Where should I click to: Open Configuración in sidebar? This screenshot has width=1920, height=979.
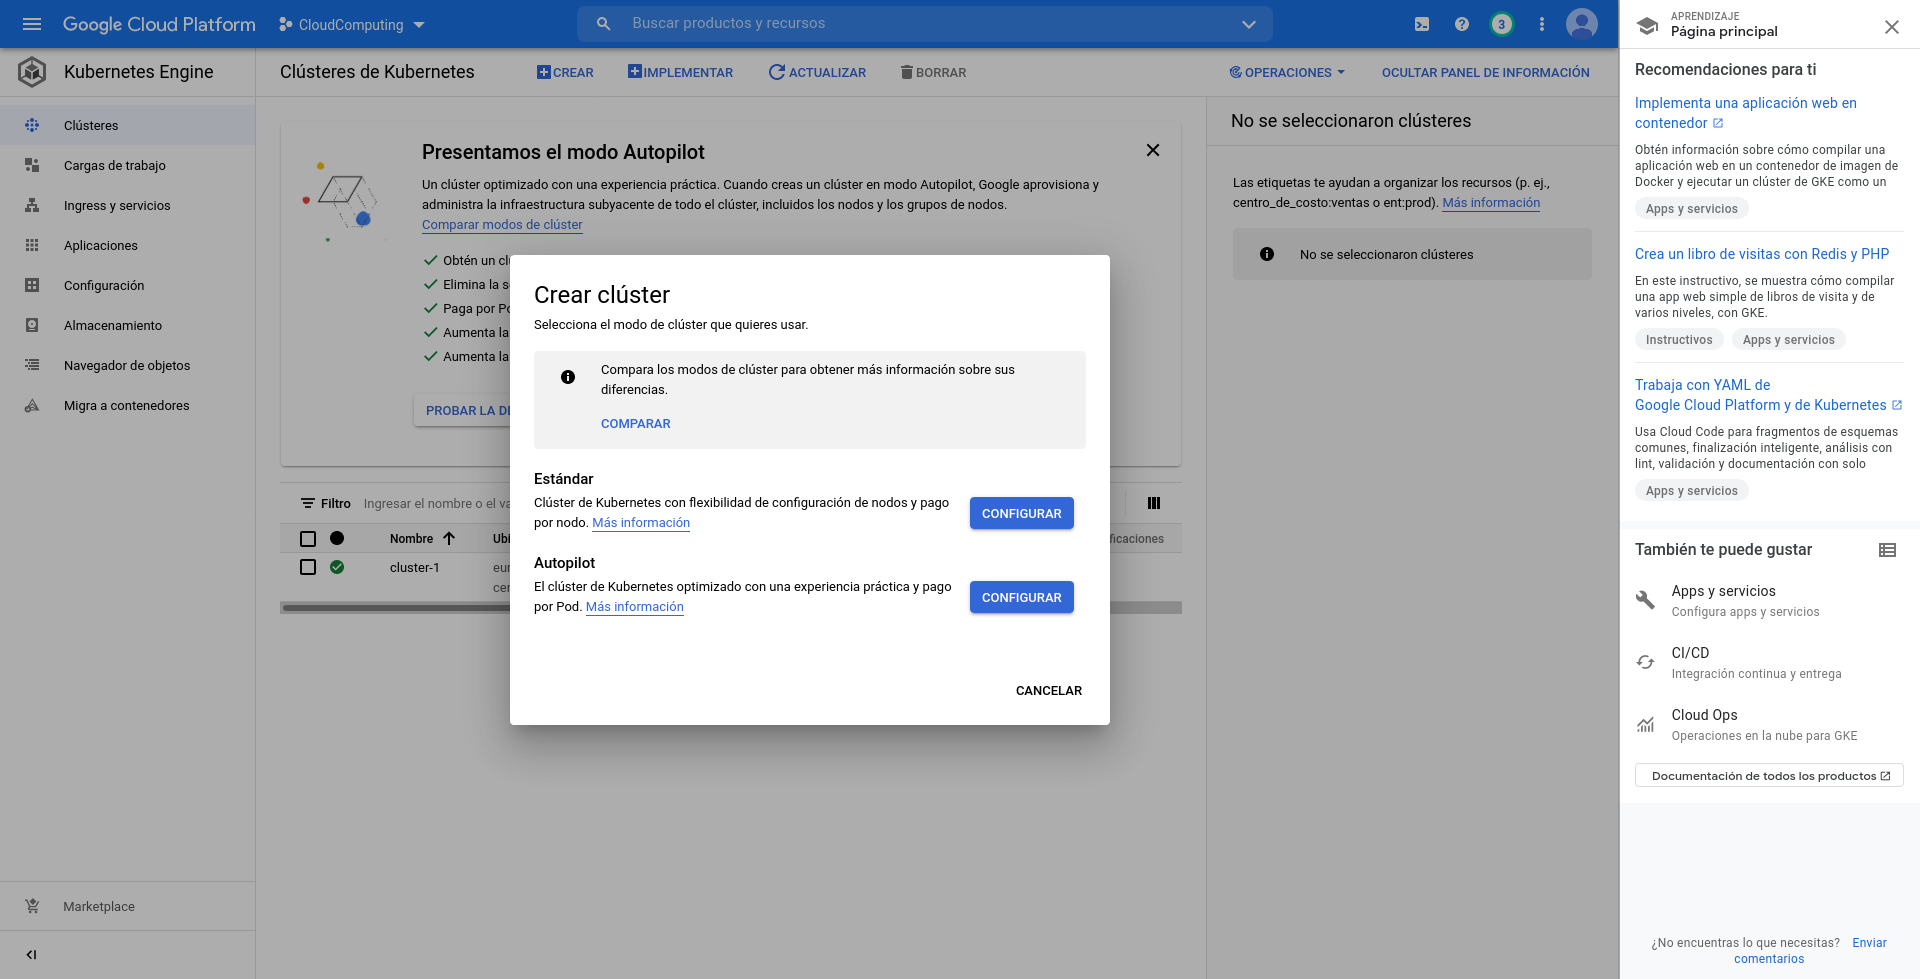pyautogui.click(x=127, y=285)
